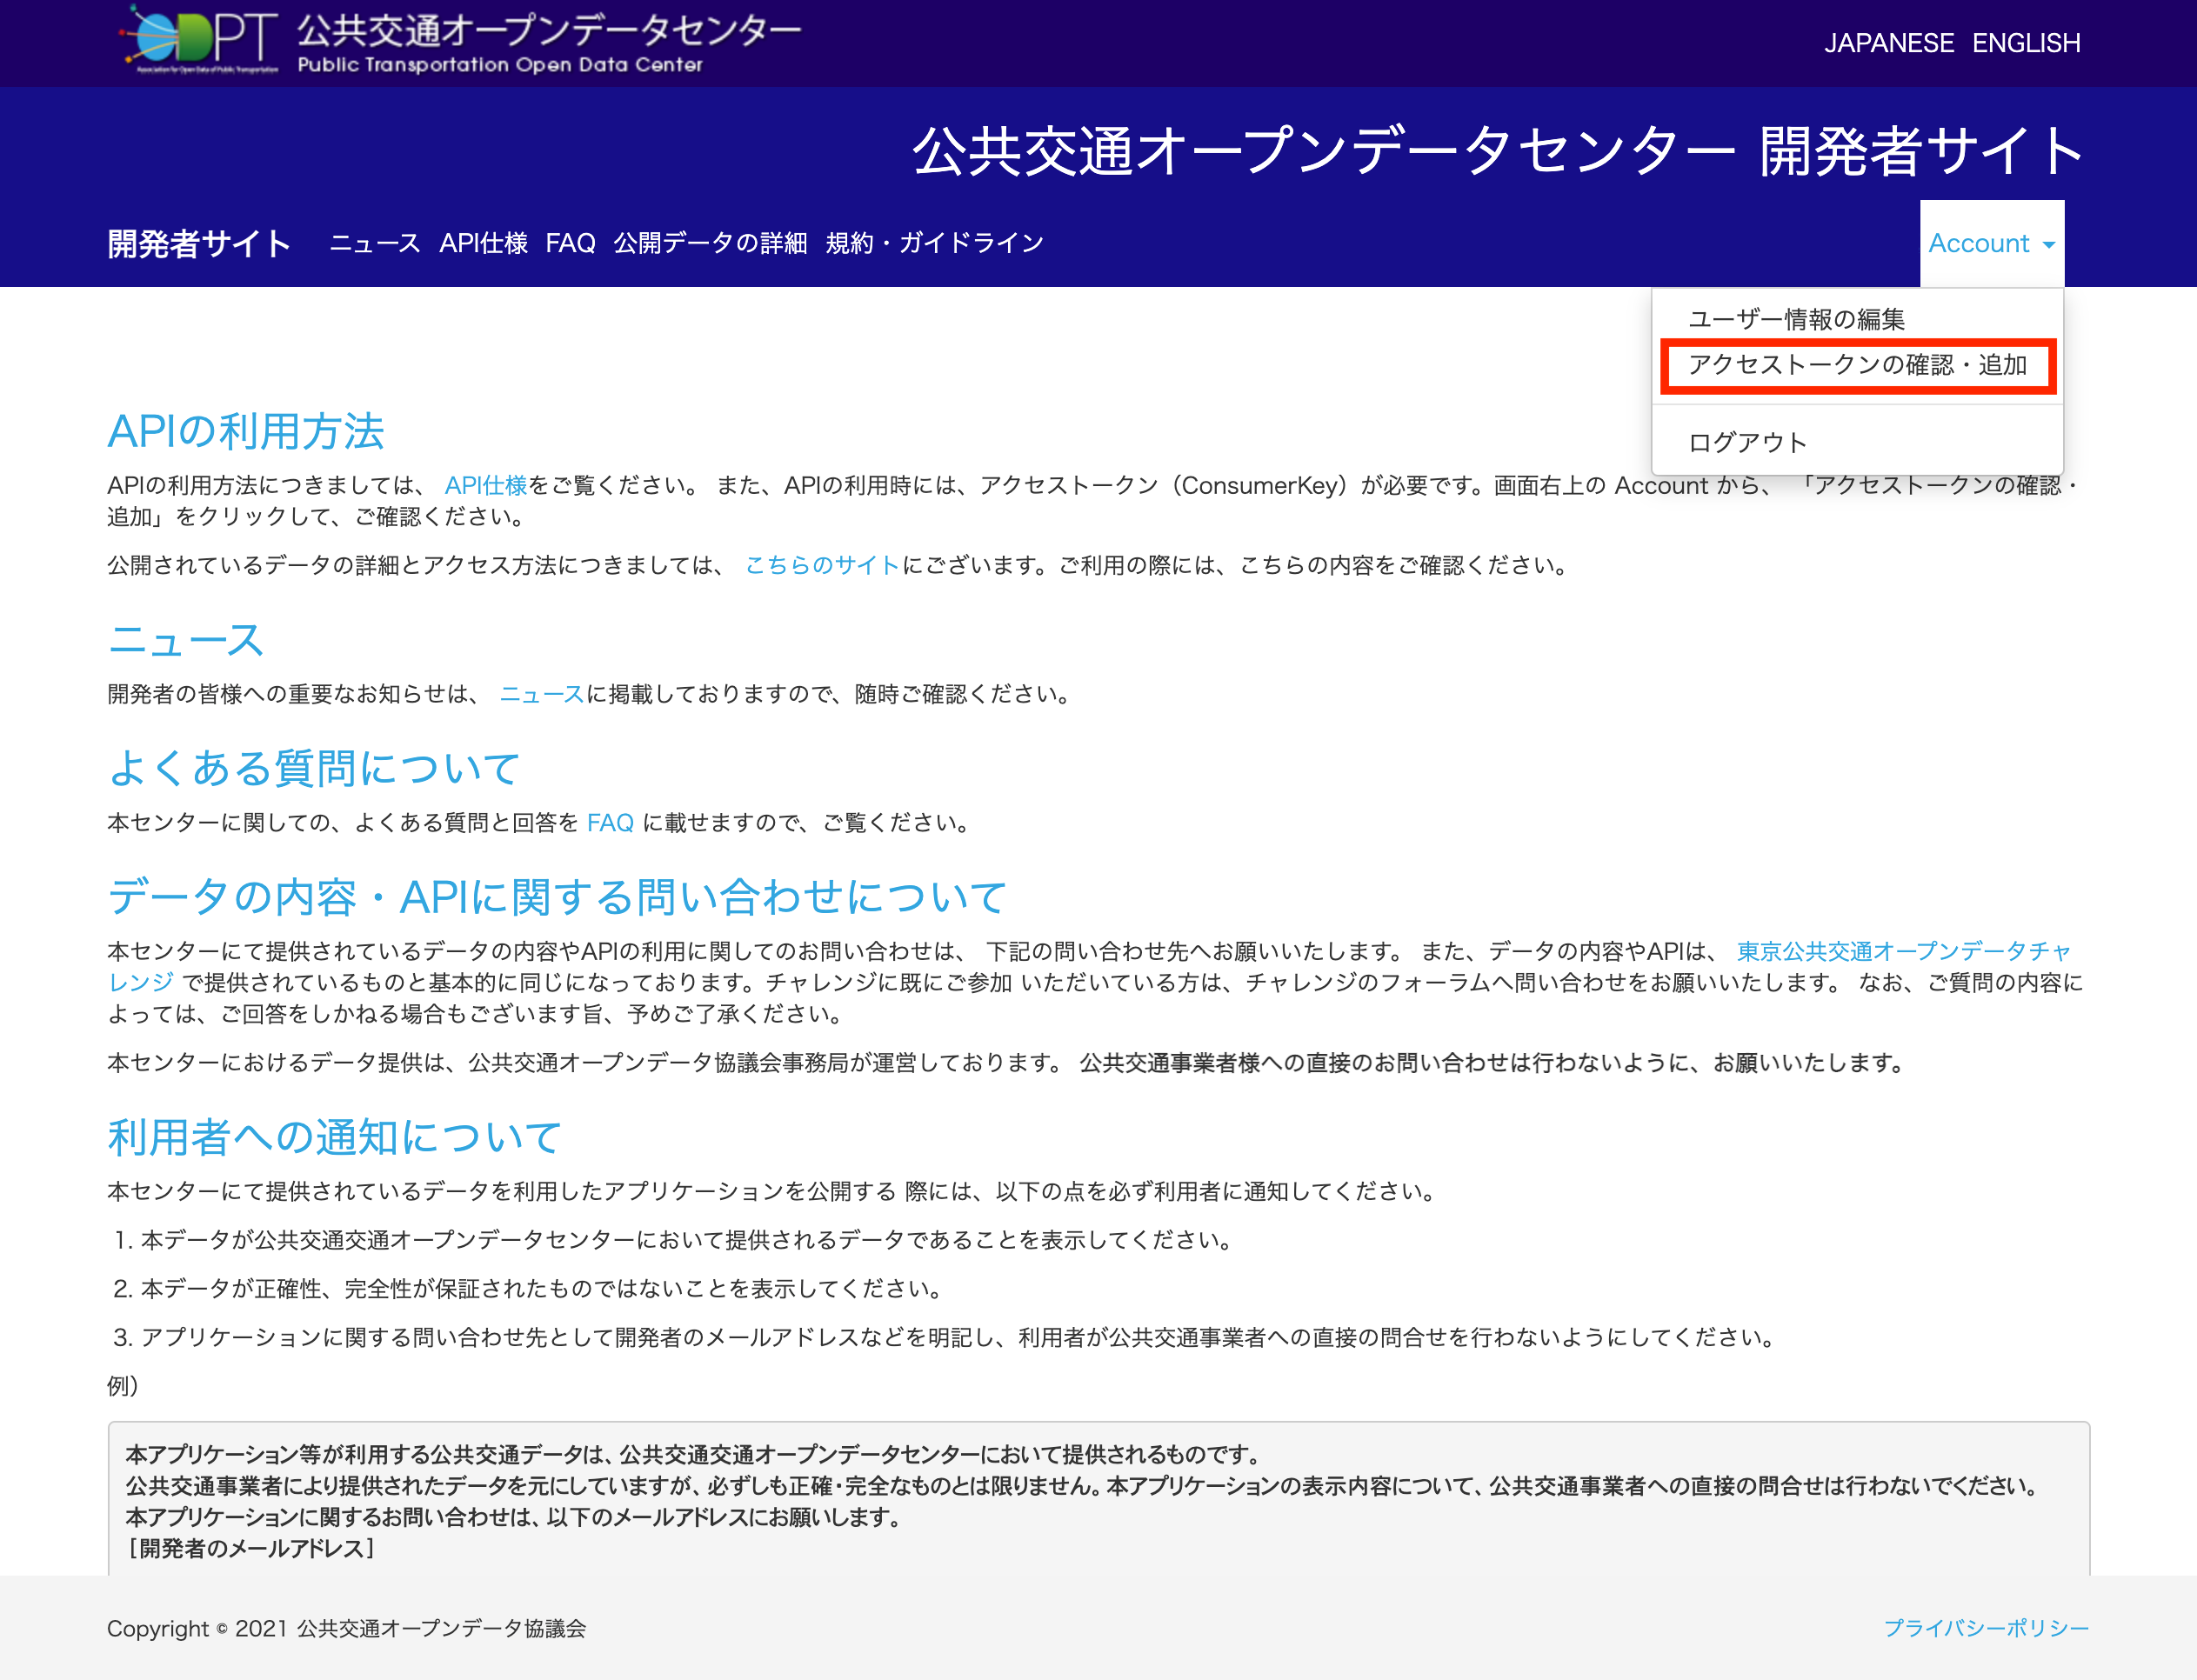Screen dimensions: 2197x1680
Task: Switch the site language to JAPANESE
Action: pos(1889,42)
